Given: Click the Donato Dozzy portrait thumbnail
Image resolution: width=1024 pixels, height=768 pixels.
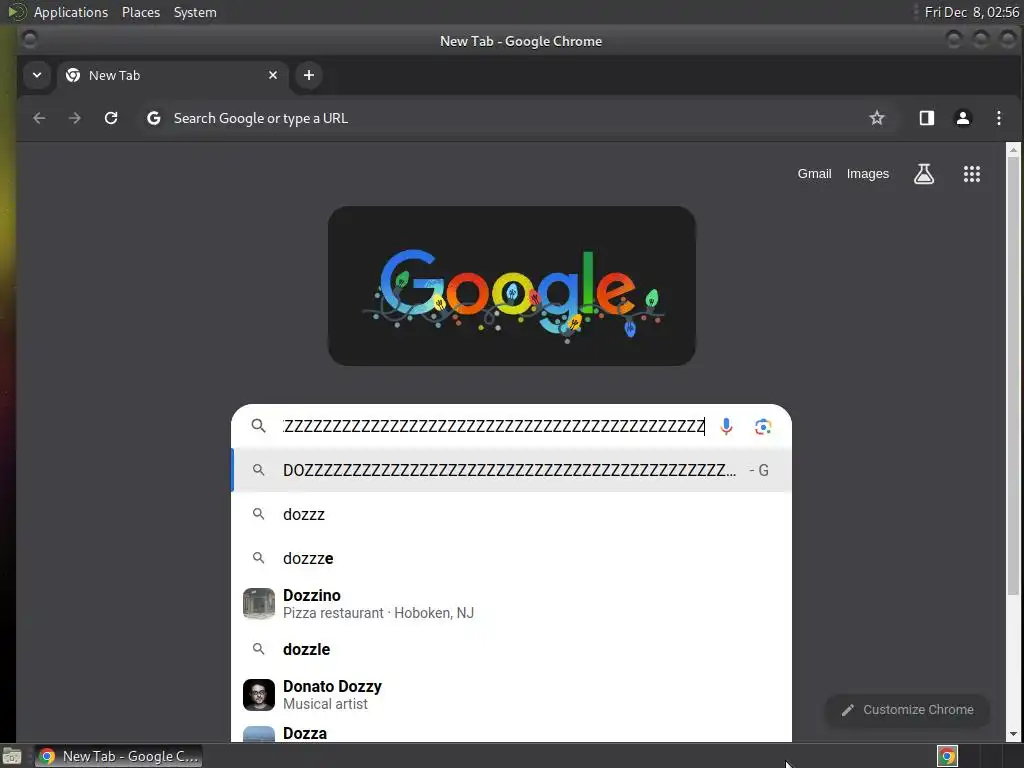Looking at the screenshot, I should coord(259,695).
